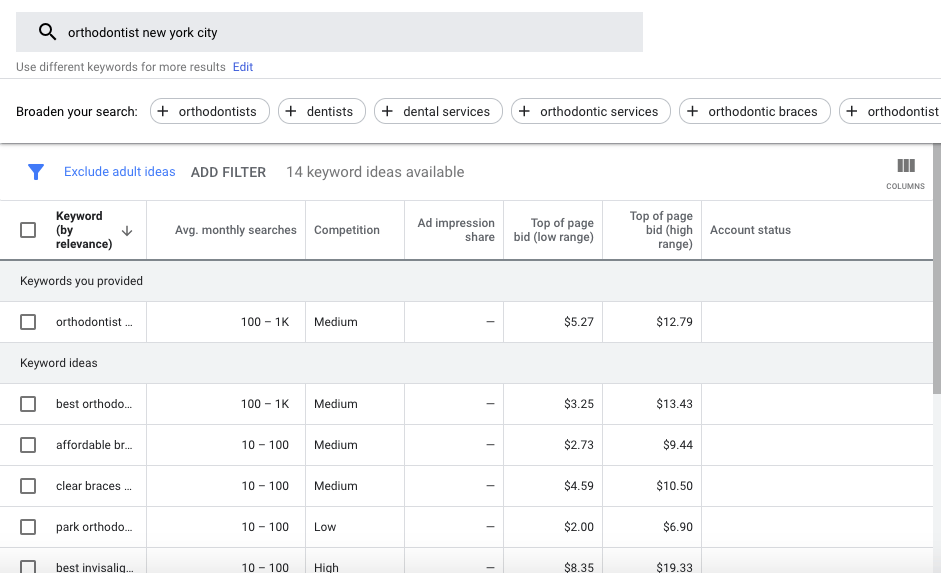Screen dimensions: 941x573
Task: Tick the checkbox for park orthodontics row
Action: pos(28,527)
